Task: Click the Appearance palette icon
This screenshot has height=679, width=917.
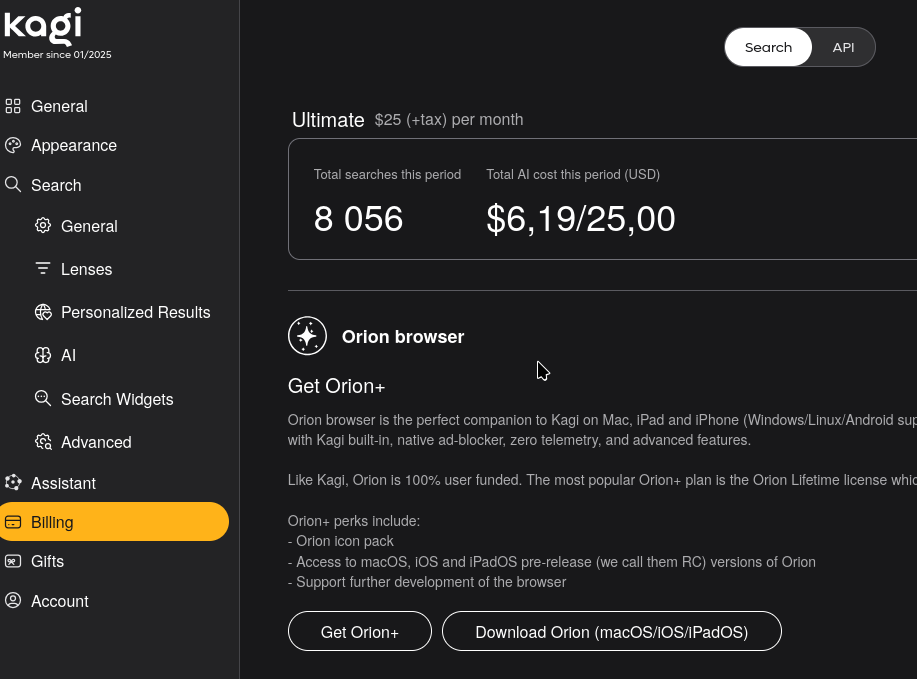Action: (13, 145)
